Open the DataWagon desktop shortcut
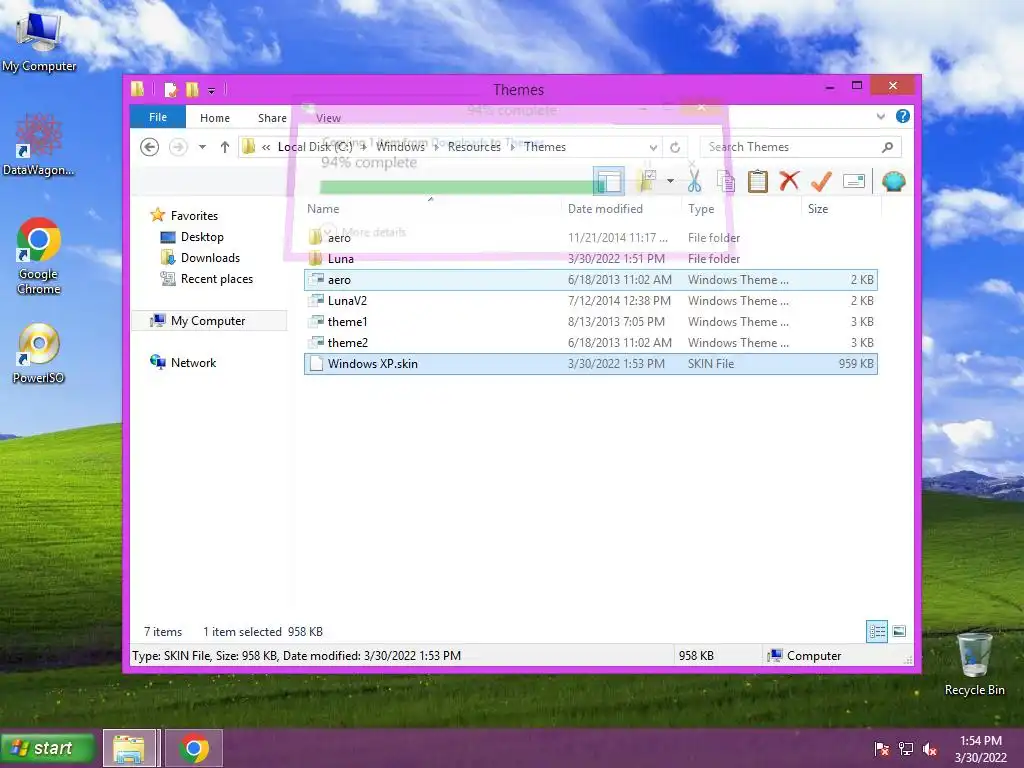 39,145
